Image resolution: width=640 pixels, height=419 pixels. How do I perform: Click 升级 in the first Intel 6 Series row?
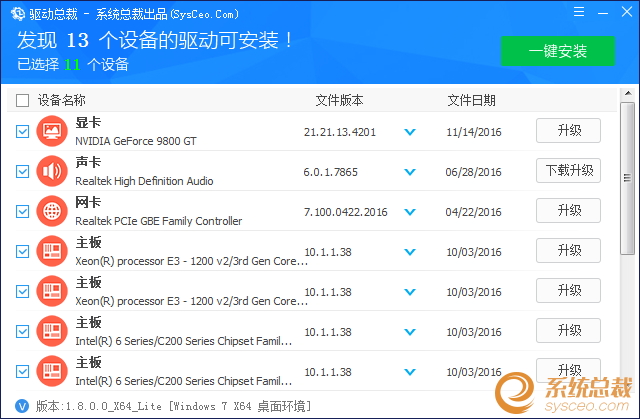(568, 330)
